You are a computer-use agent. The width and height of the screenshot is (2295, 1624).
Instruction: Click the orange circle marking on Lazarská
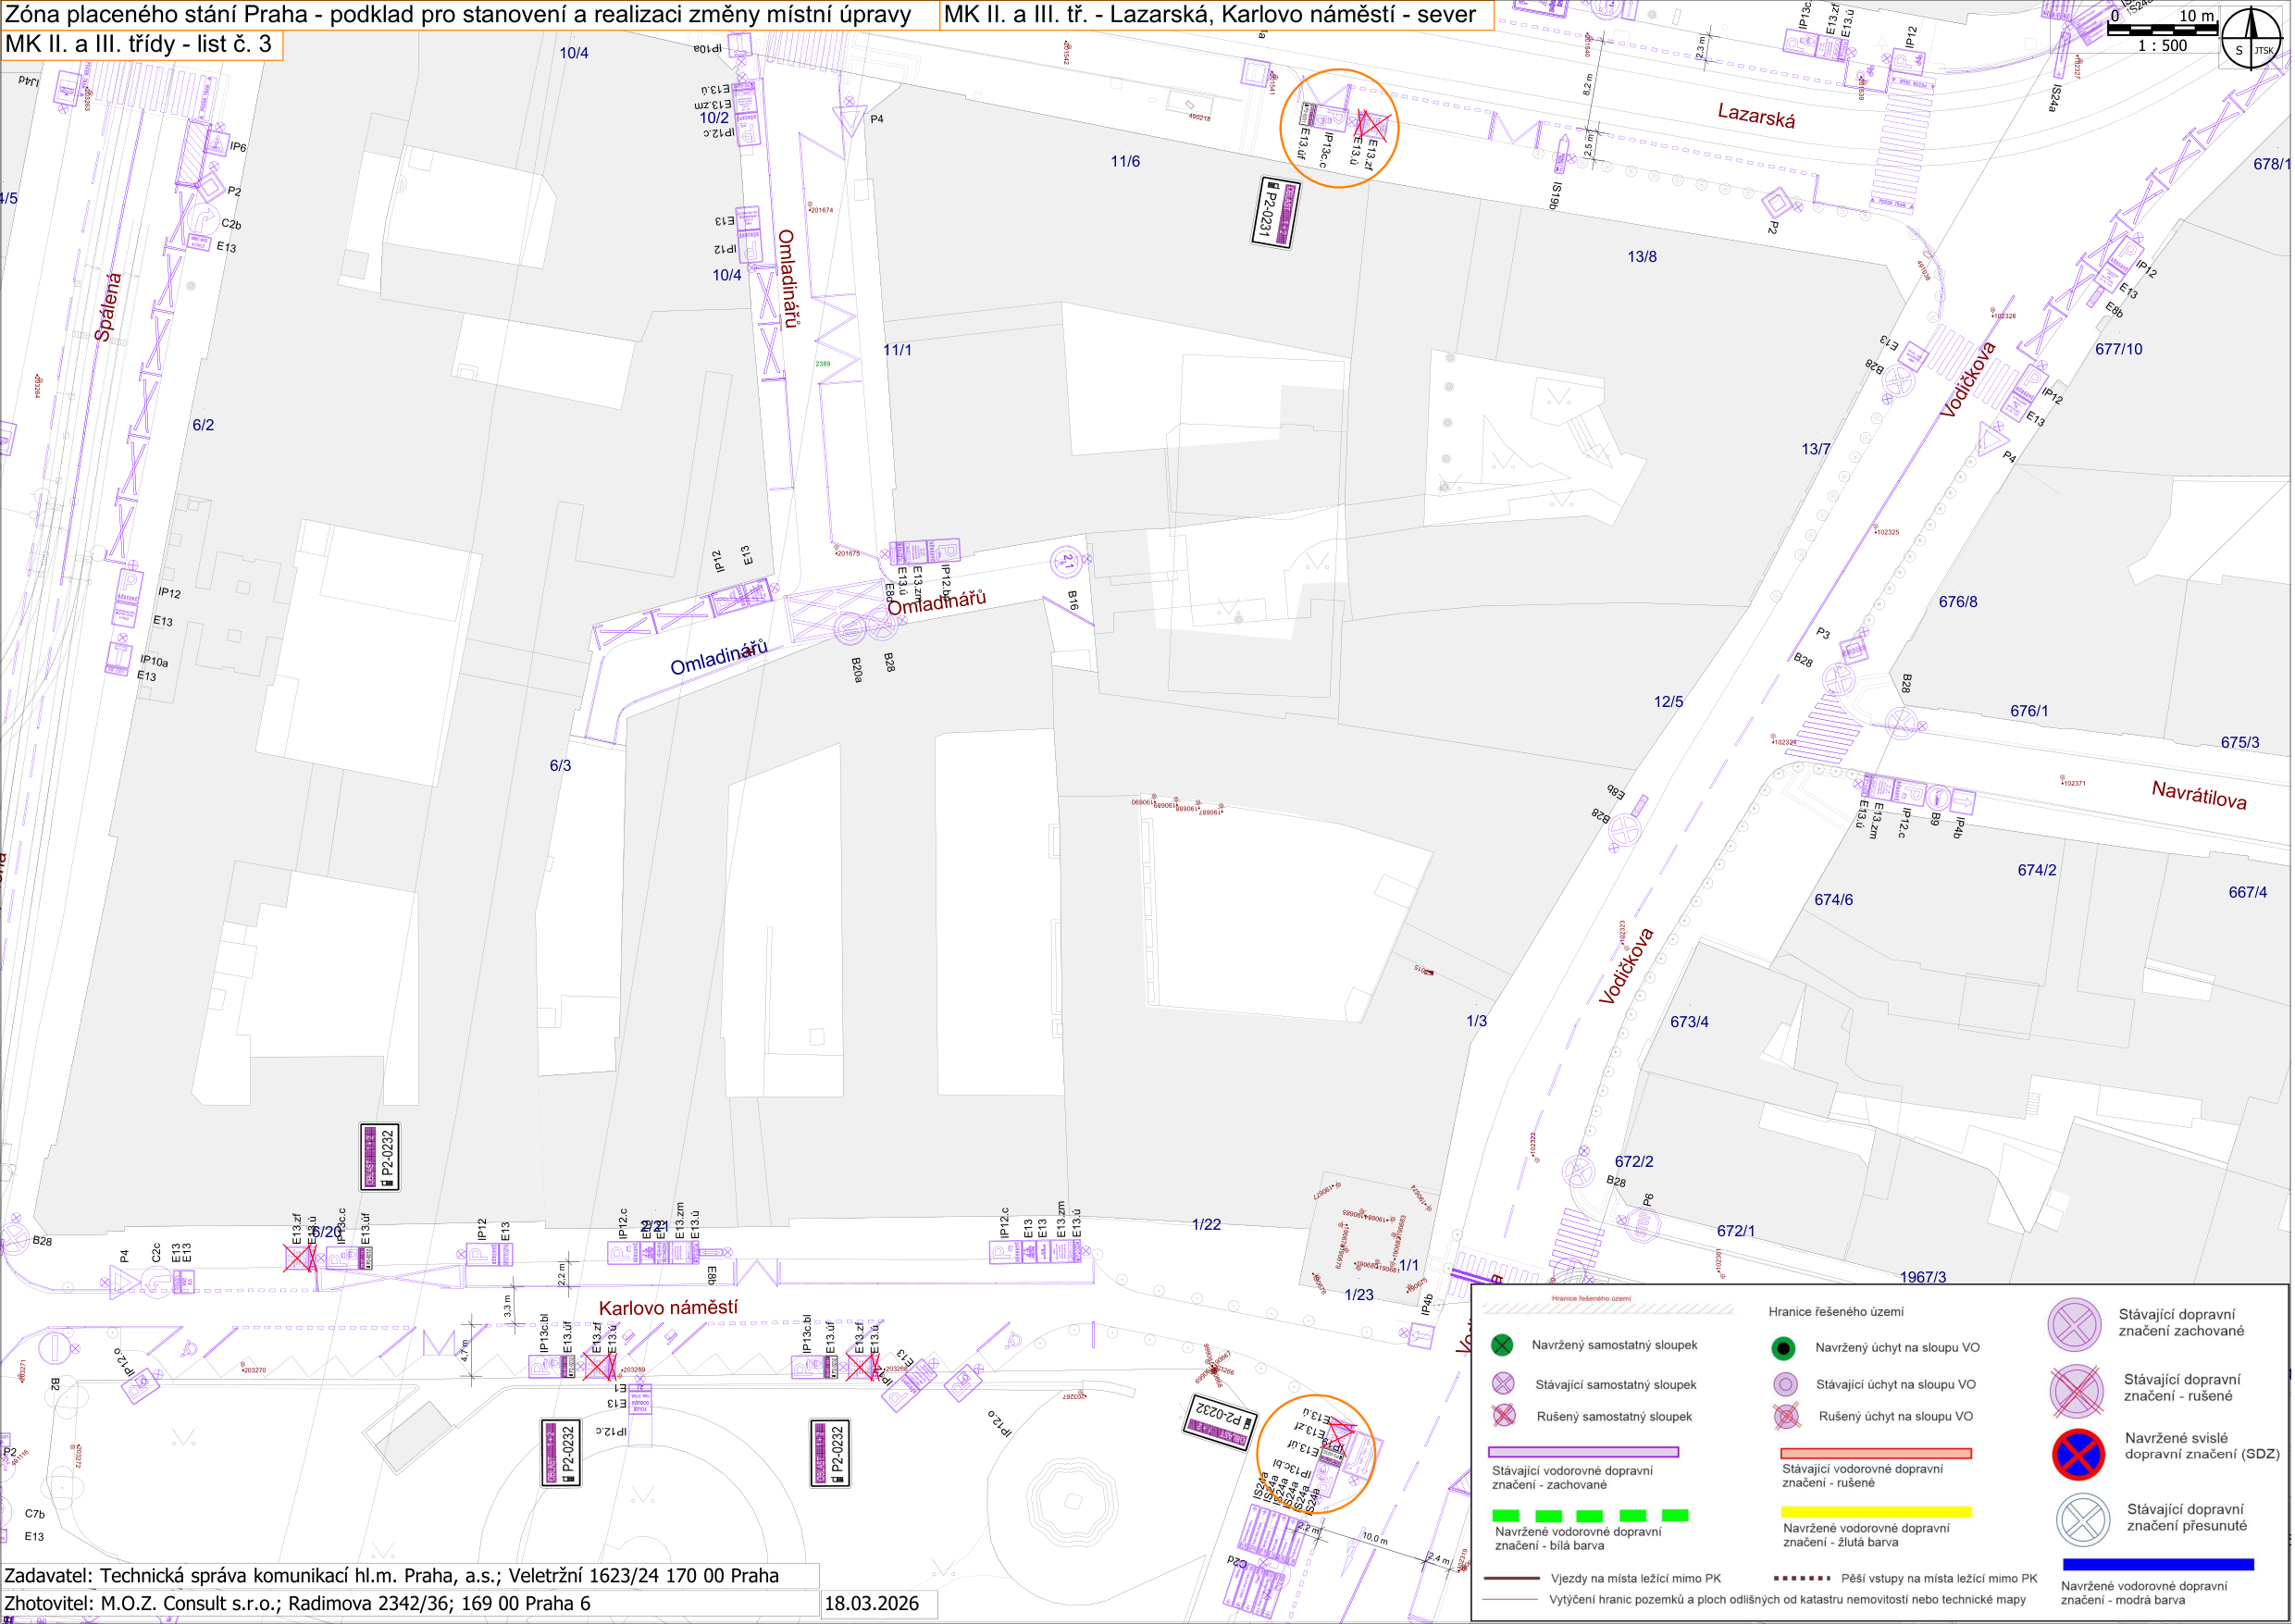point(1339,128)
